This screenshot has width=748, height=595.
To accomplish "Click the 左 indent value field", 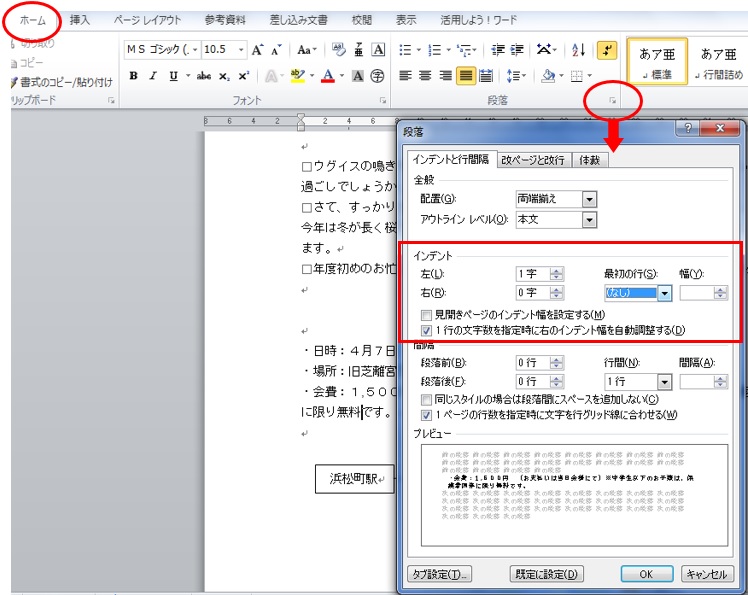I will point(531,274).
